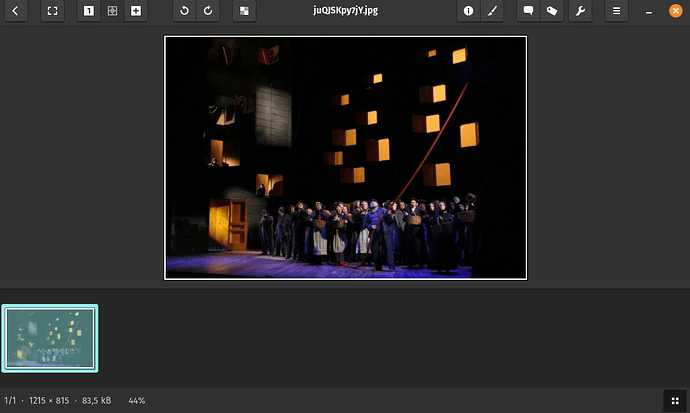Enter fullscreen view mode
Screen dimensions: 690x413
tap(52, 11)
